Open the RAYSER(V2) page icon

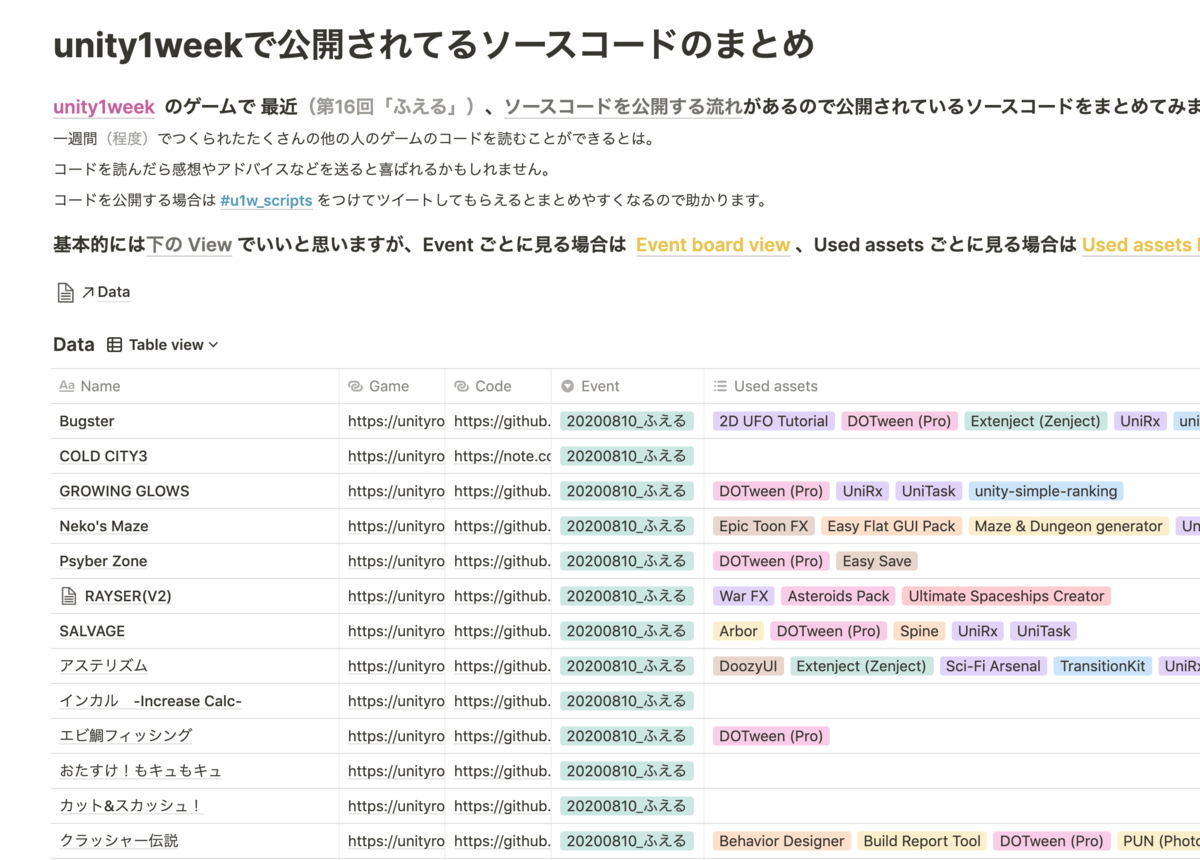tap(69, 596)
